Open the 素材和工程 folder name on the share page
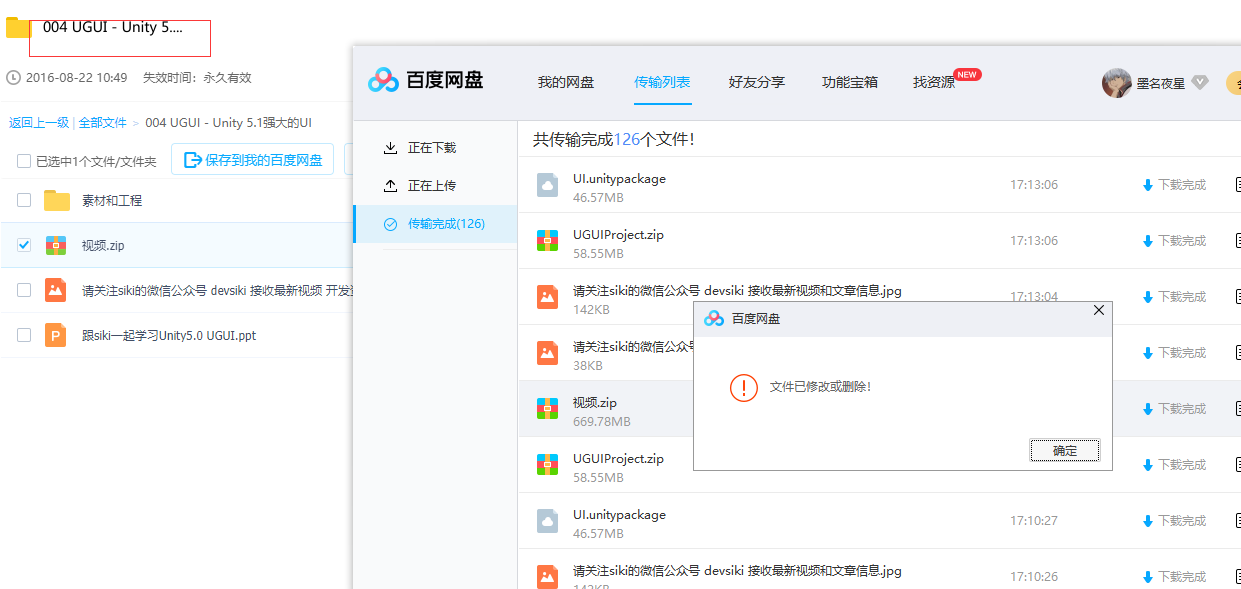The width and height of the screenshot is (1241, 589). click(112, 200)
